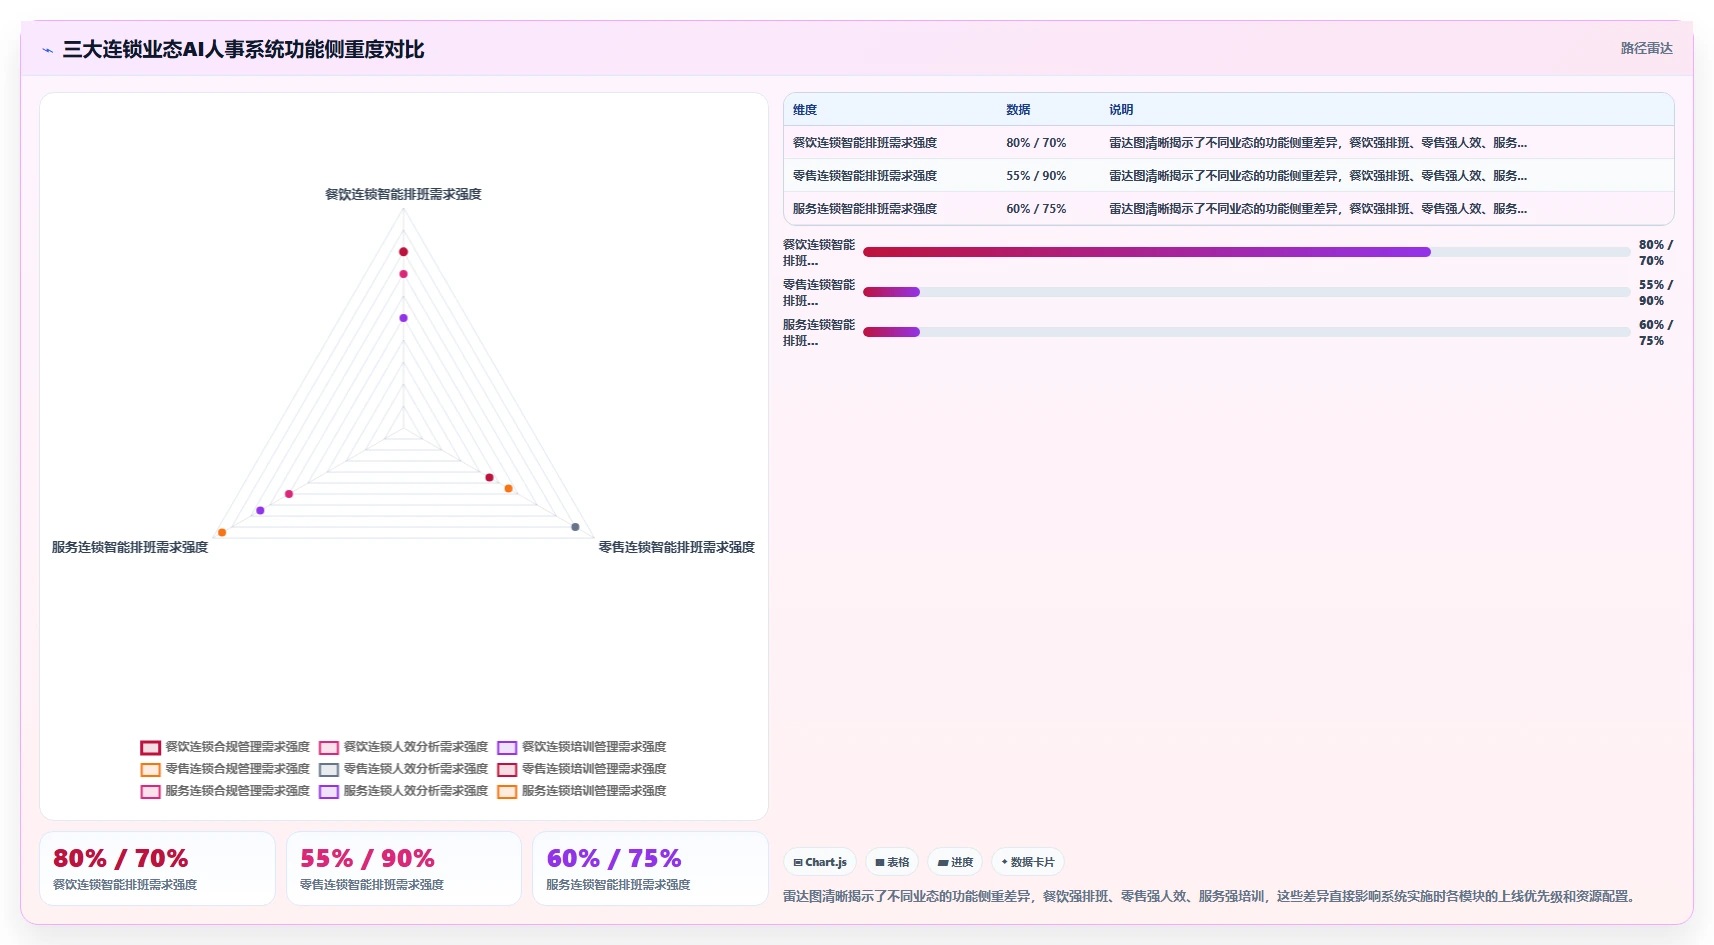Toggle 餐饮连锁培训管理需求强度 legend item
Viewport: 1714px width, 945px height.
[x=582, y=747]
